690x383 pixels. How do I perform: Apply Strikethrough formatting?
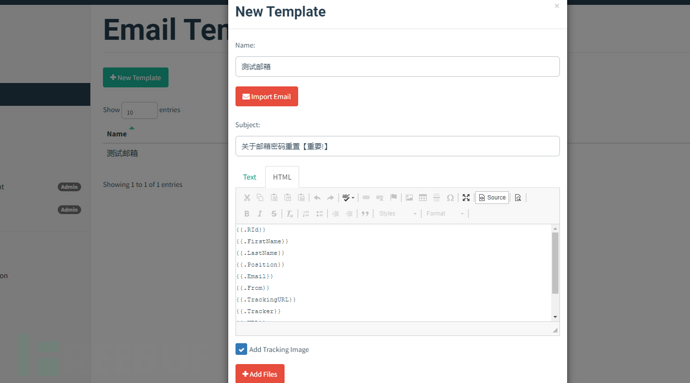click(x=274, y=214)
